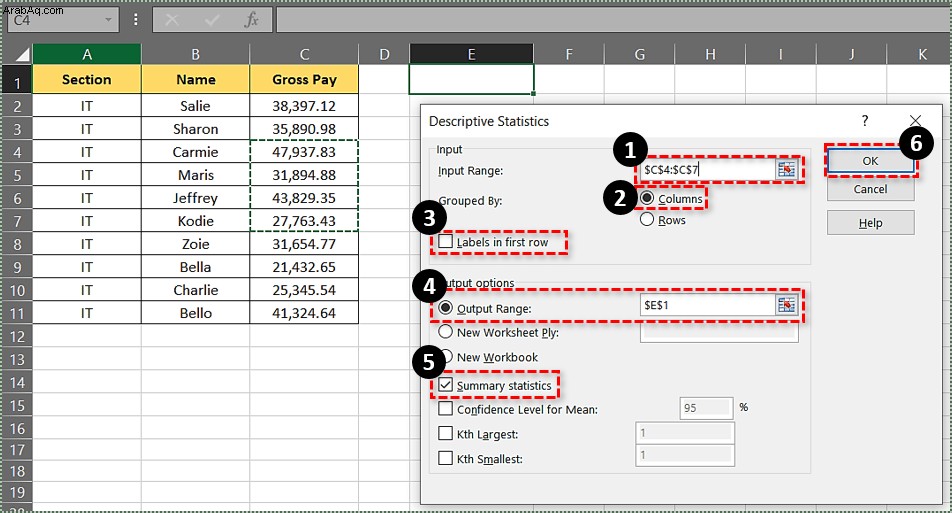The width and height of the screenshot is (952, 513).
Task: Click the cell containing Charlie
Action: pyautogui.click(x=196, y=290)
